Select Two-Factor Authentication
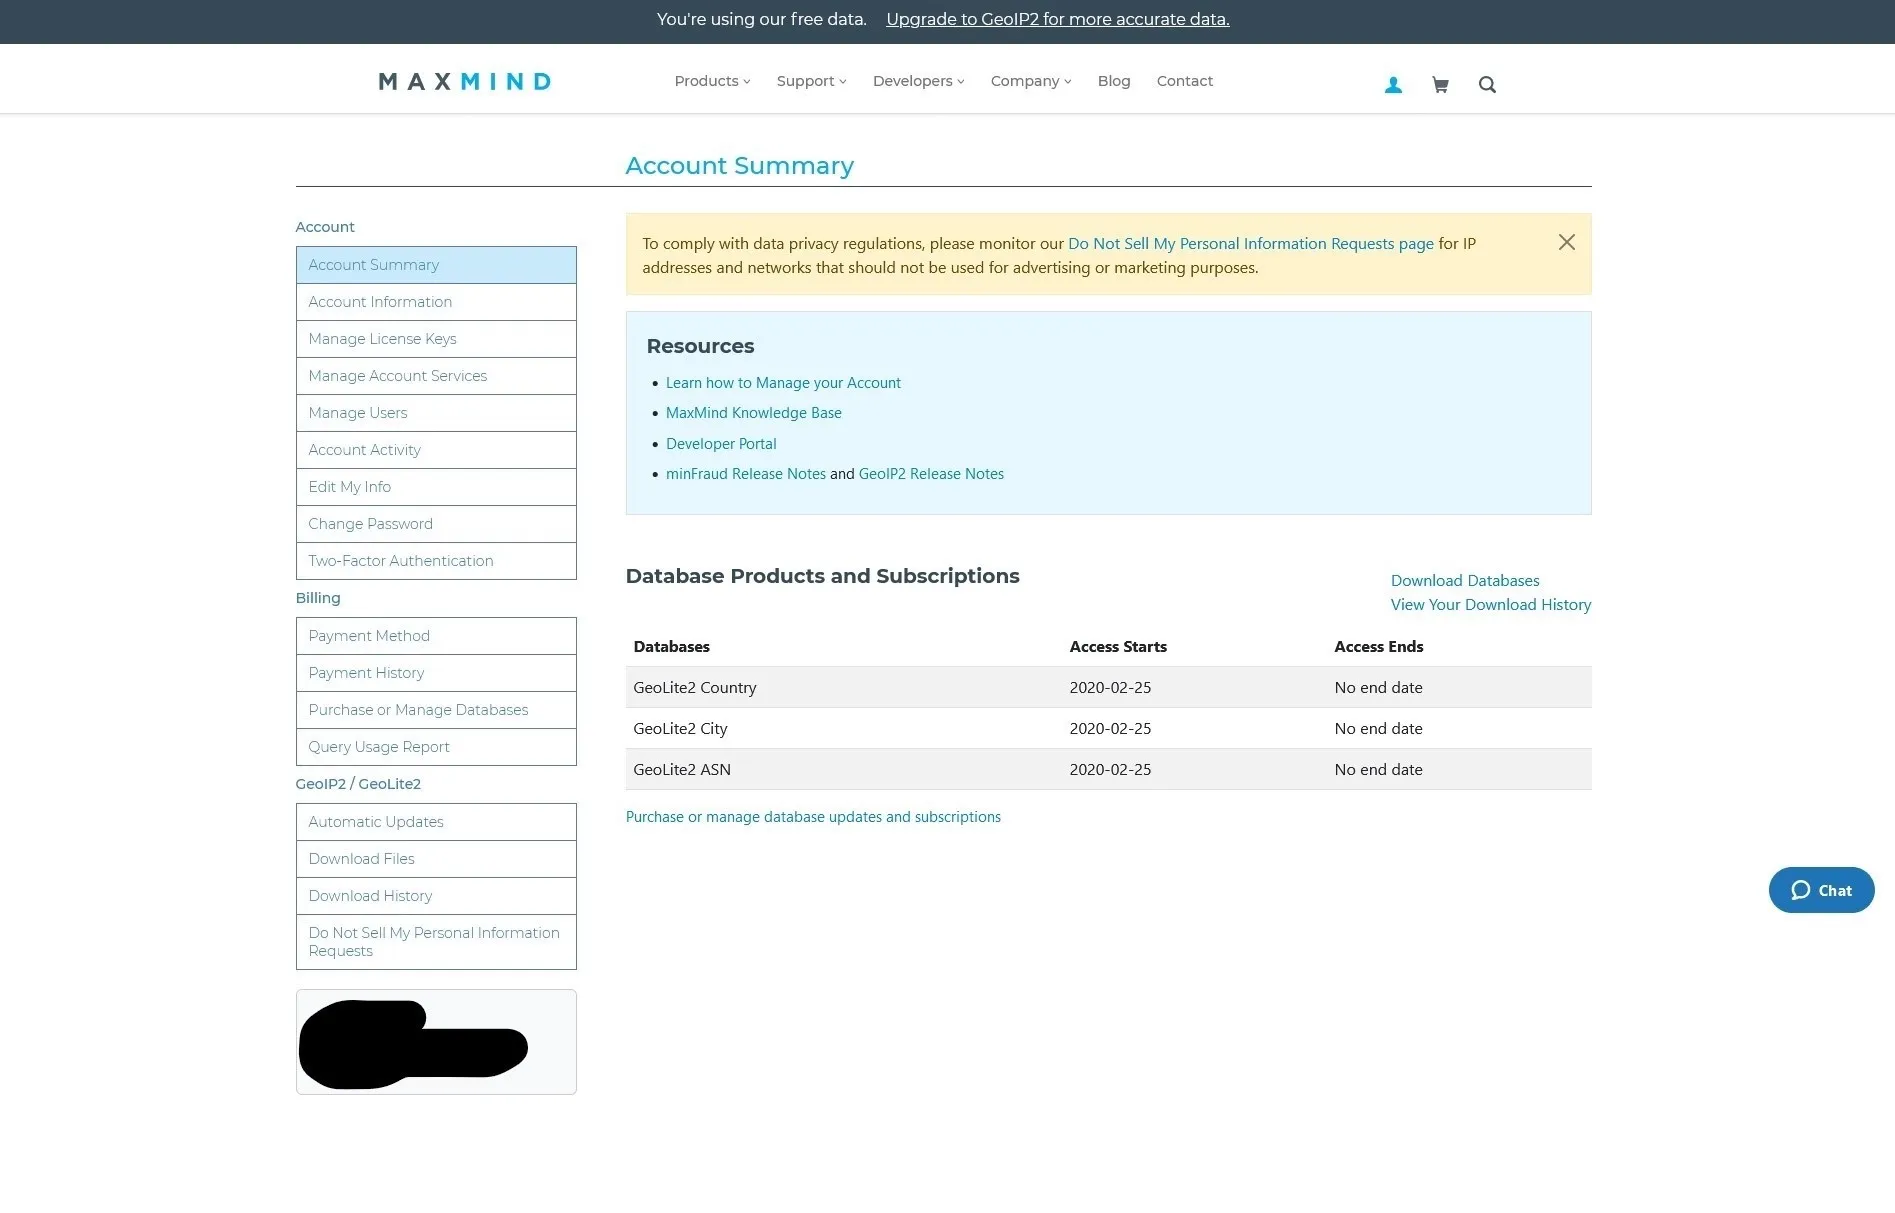Image resolution: width=1895 pixels, height=1213 pixels. pyautogui.click(x=400, y=560)
